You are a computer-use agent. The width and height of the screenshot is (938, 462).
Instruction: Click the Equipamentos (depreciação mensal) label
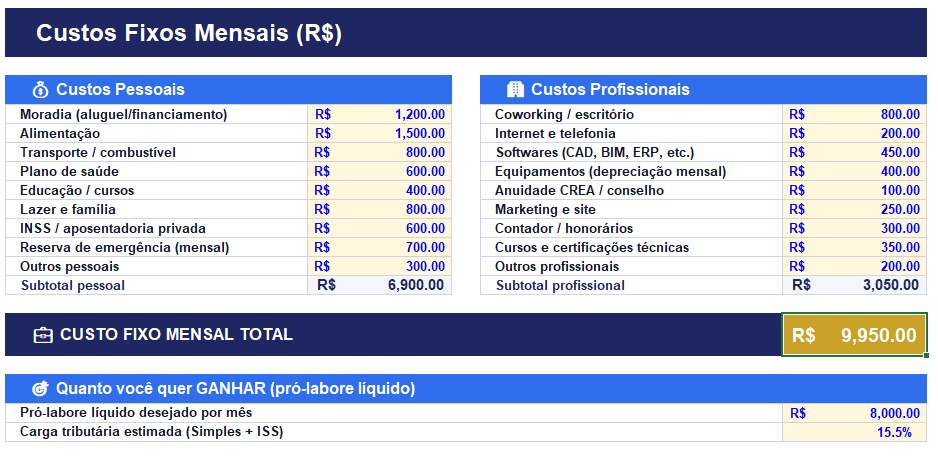(x=610, y=172)
